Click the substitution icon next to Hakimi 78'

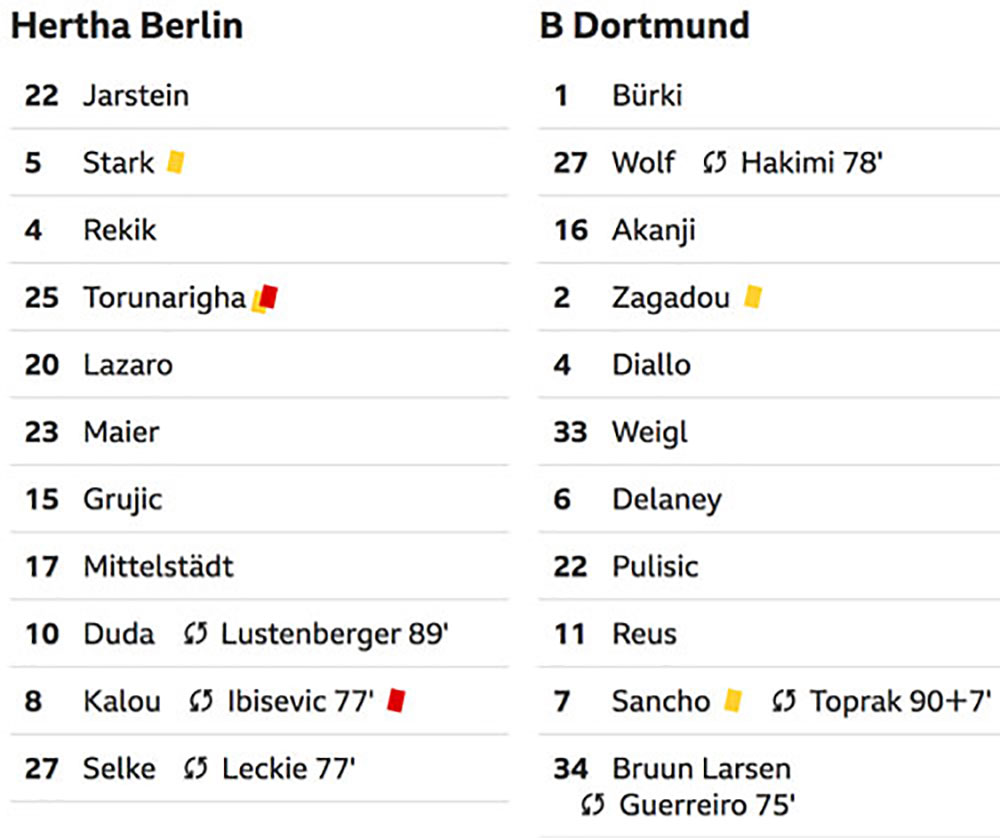[714, 163]
